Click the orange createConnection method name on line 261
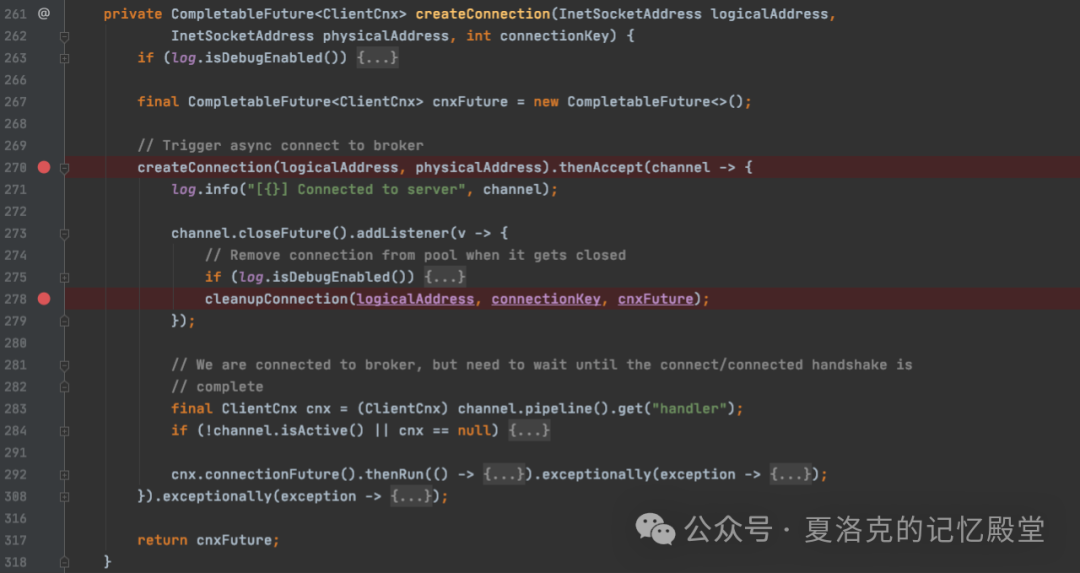The image size is (1080, 573). click(483, 14)
